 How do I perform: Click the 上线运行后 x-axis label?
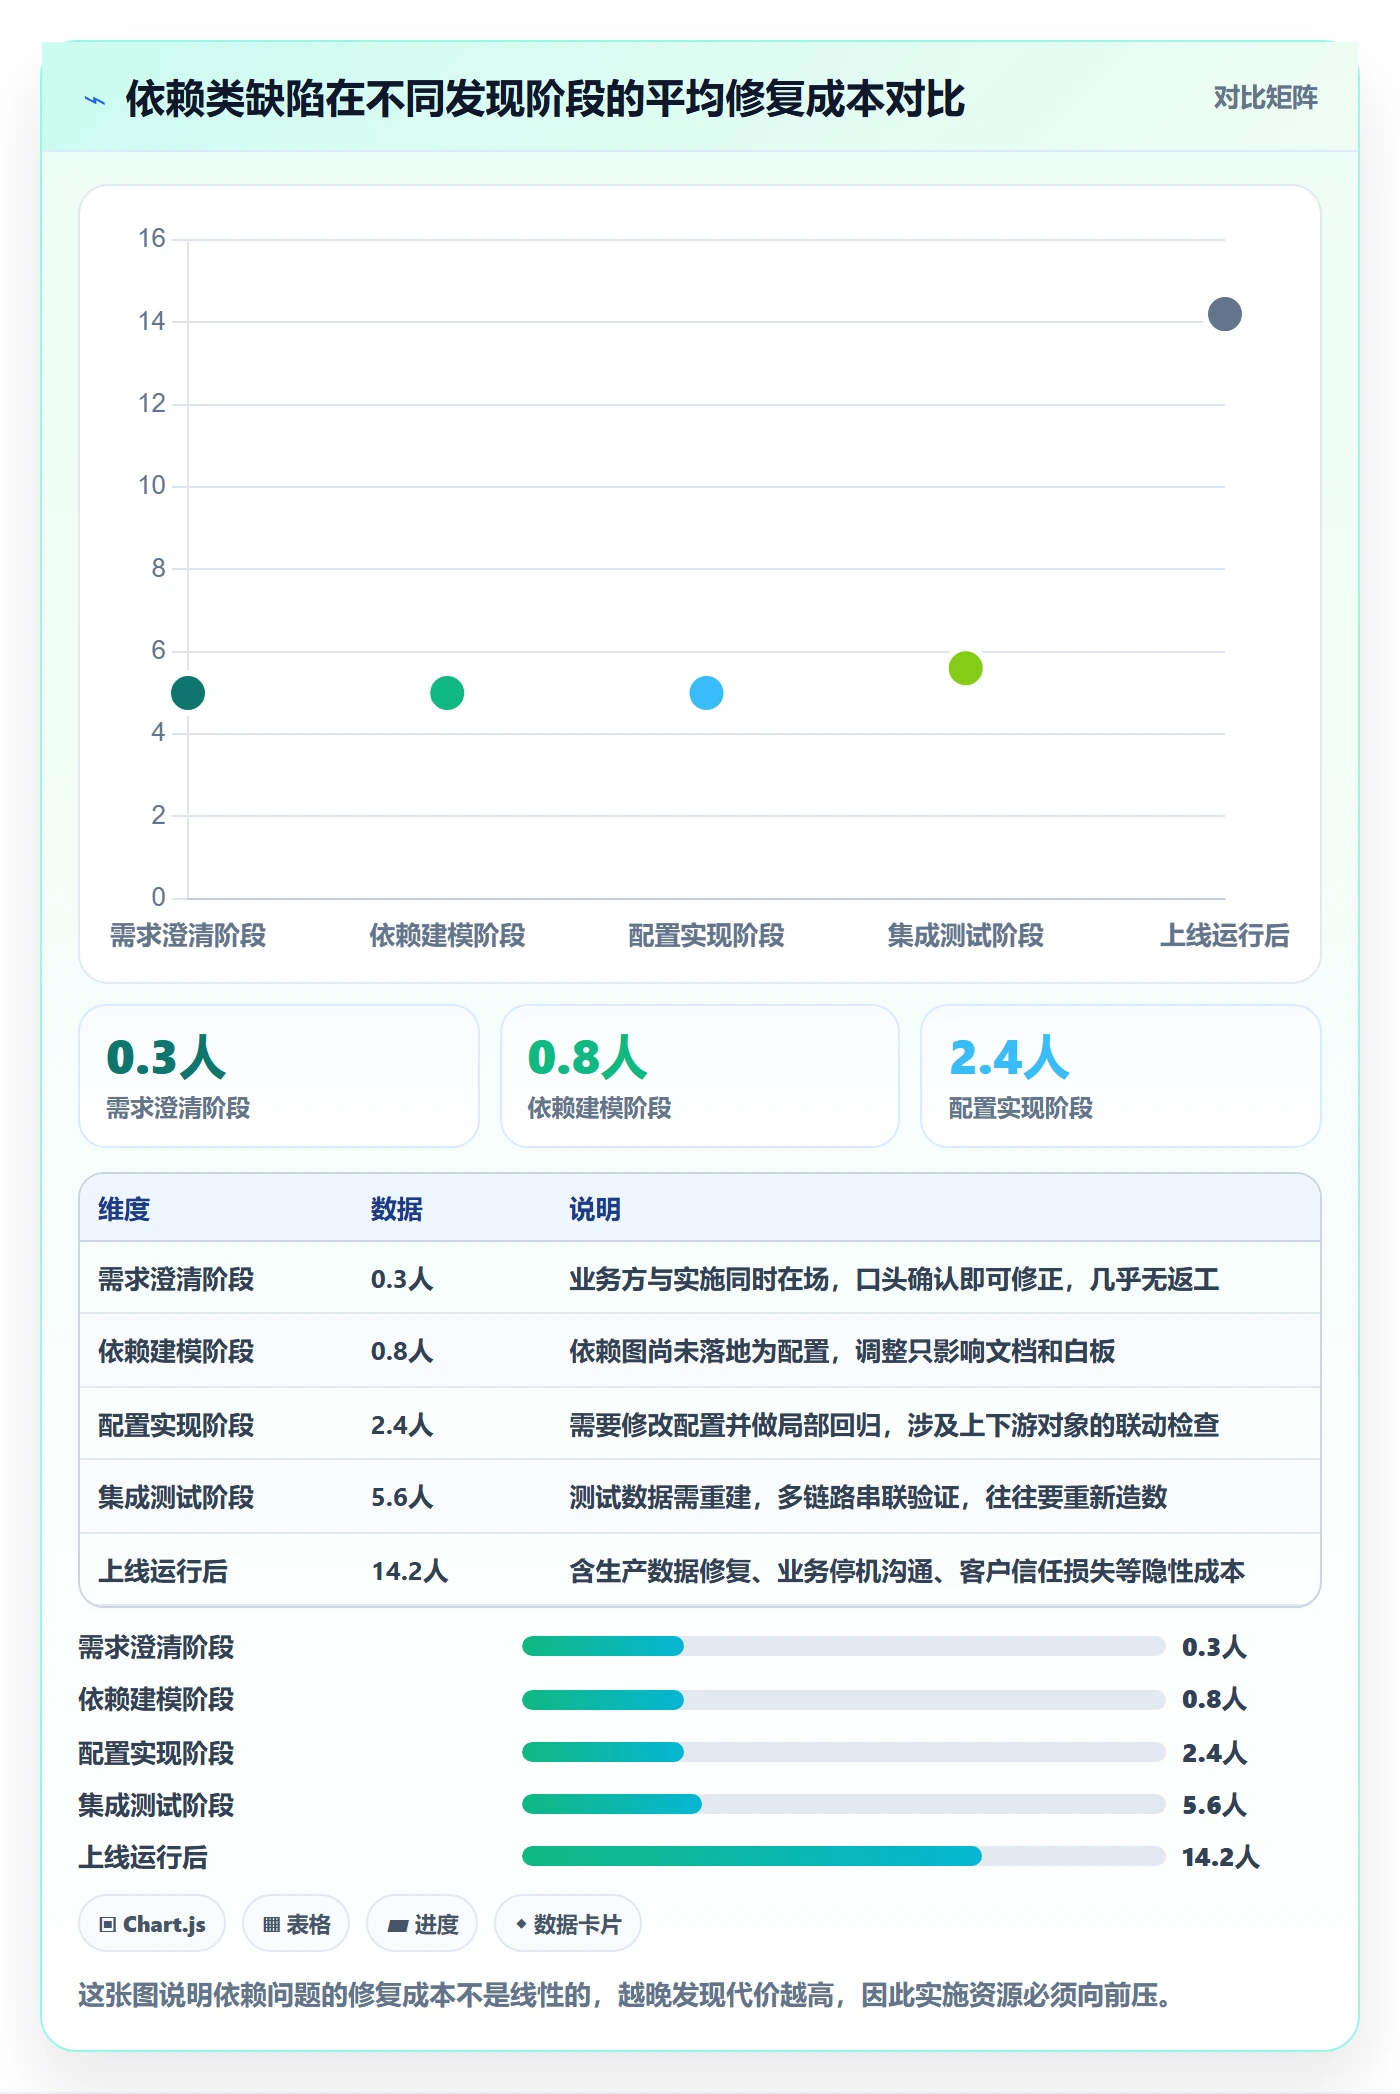pyautogui.click(x=1225, y=936)
